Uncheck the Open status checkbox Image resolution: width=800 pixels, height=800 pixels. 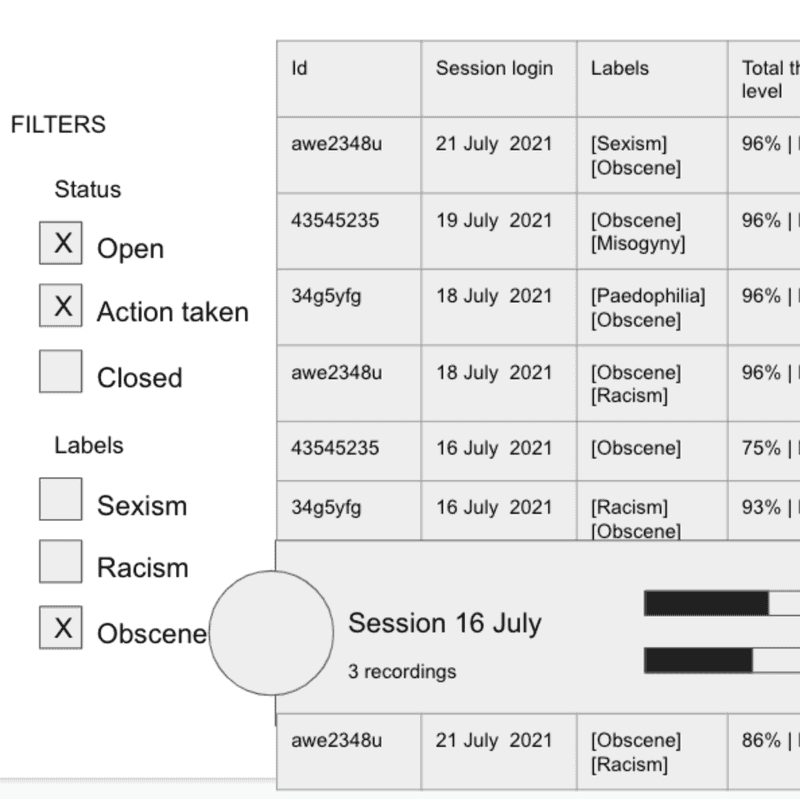[61, 243]
